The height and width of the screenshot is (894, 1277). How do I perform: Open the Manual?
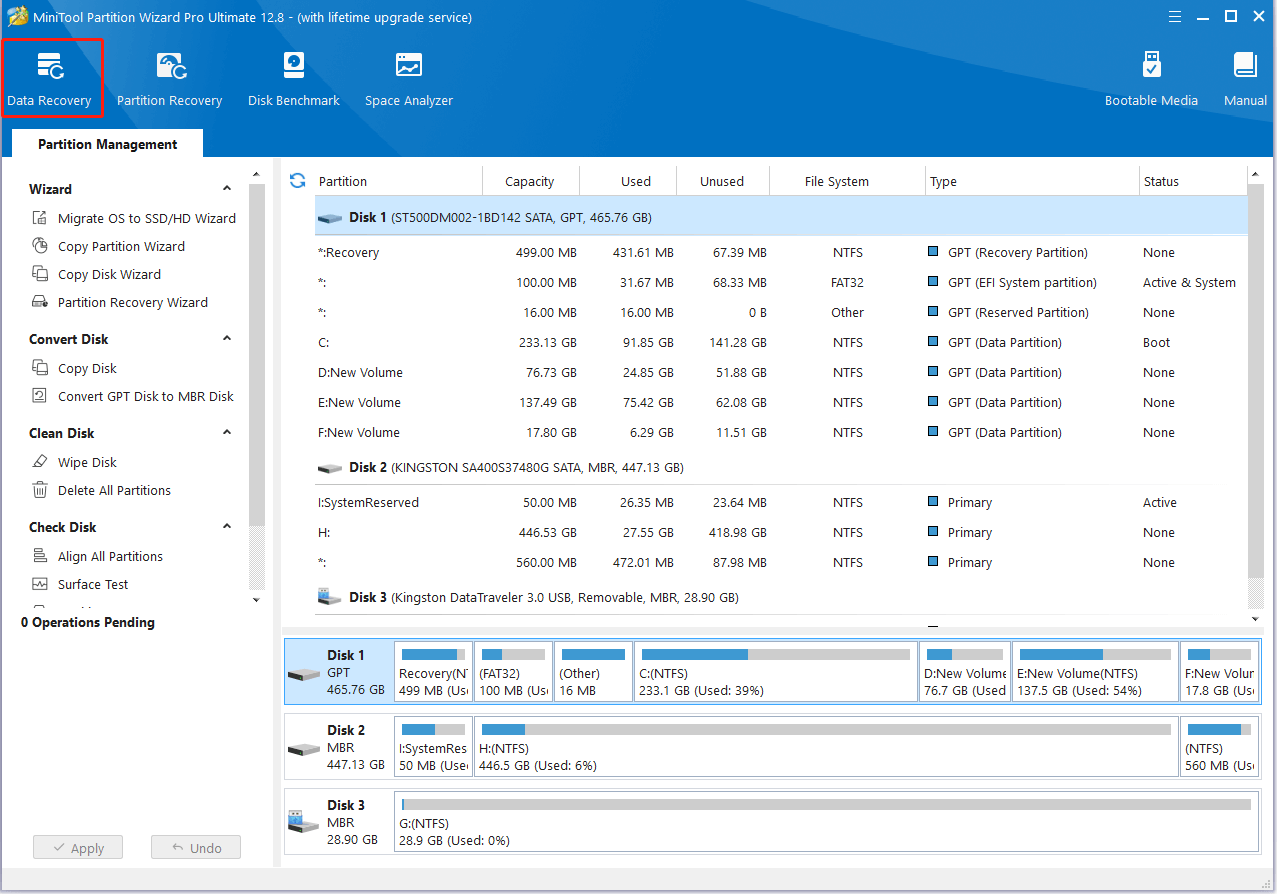pos(1245,78)
